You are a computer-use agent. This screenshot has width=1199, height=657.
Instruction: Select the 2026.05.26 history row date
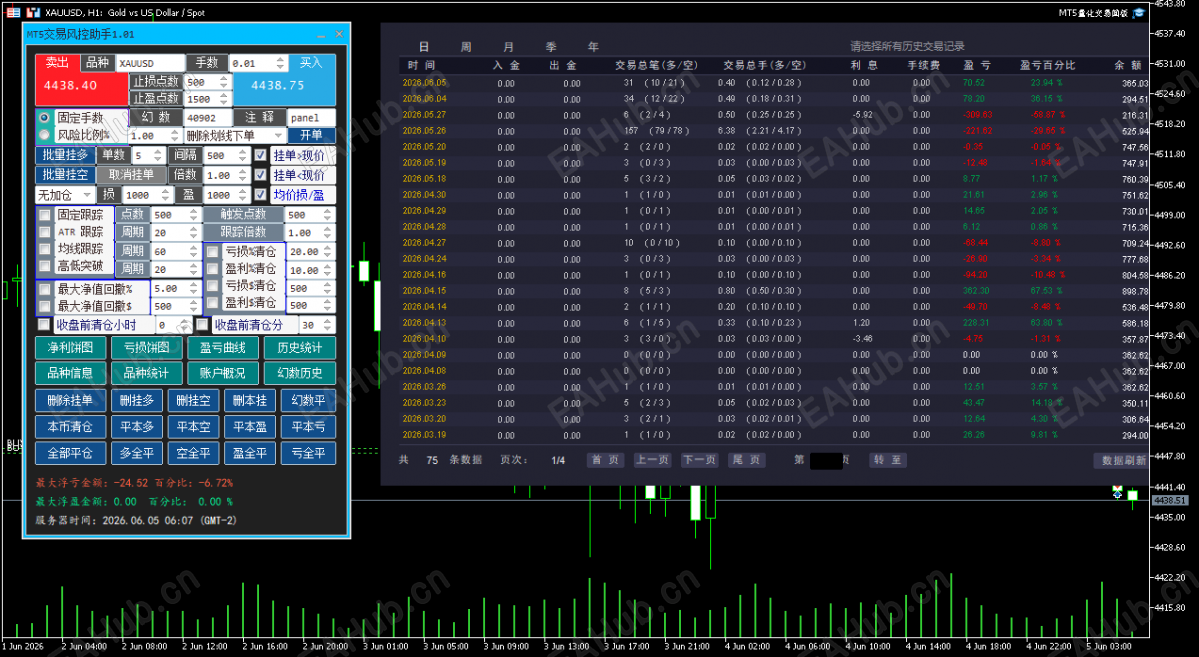[x=424, y=131]
